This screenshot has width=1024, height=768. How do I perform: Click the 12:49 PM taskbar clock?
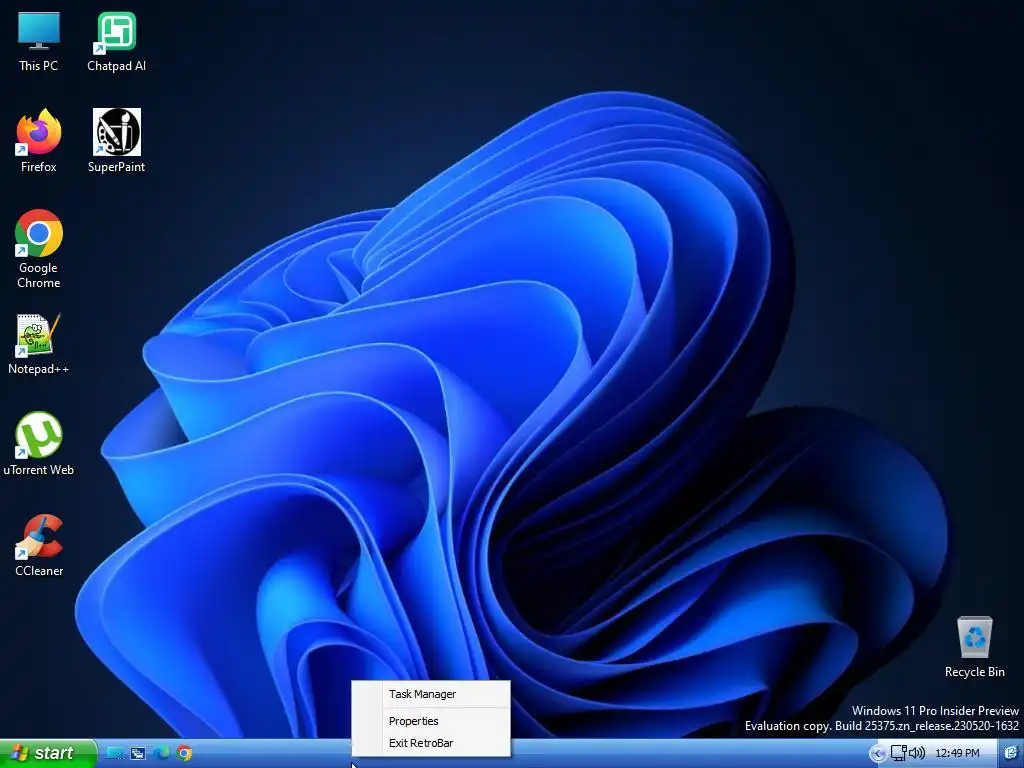[x=957, y=754]
